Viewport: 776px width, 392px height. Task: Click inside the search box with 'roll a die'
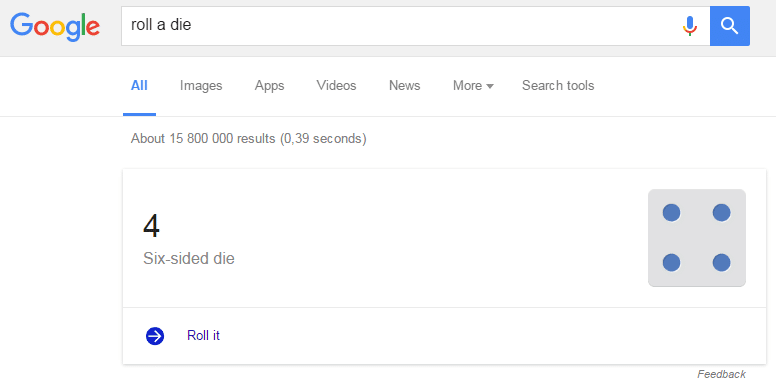tap(401, 26)
